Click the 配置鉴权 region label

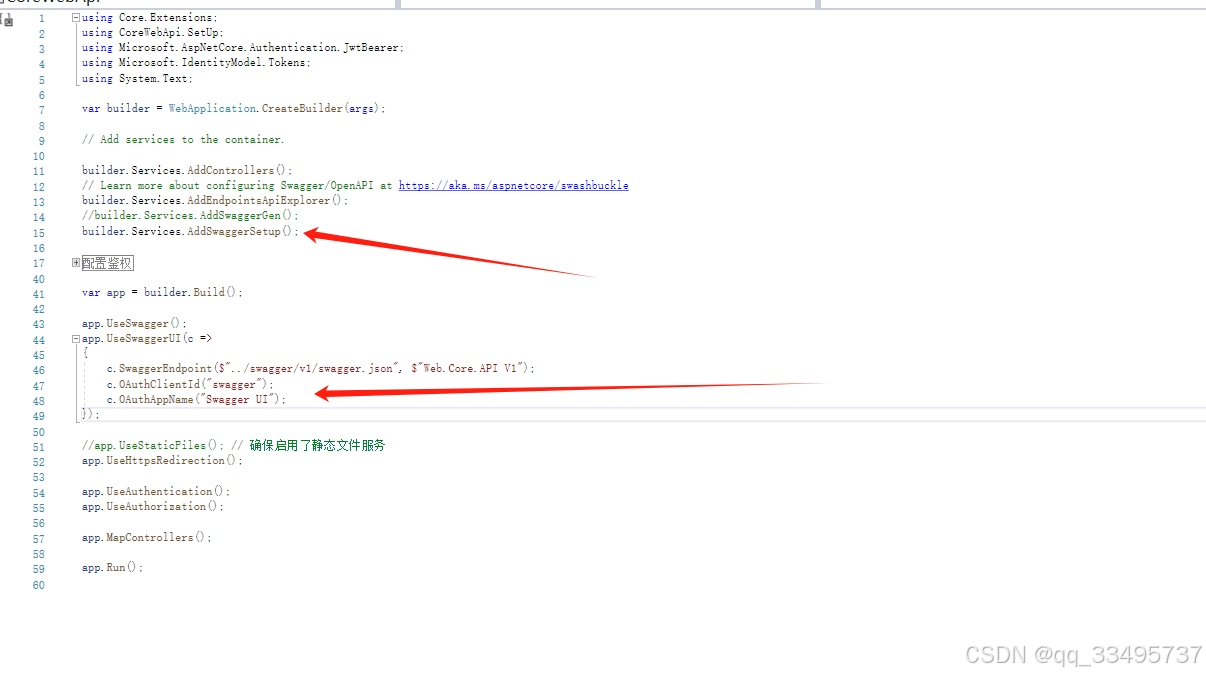tap(107, 262)
